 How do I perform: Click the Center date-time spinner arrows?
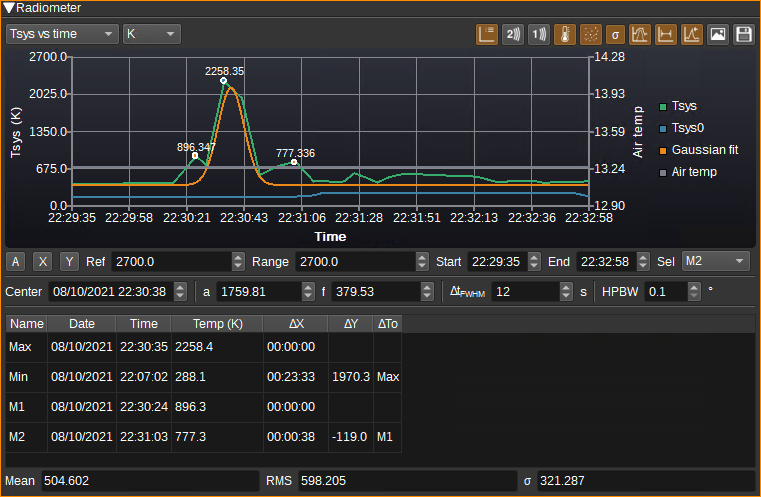(x=180, y=292)
